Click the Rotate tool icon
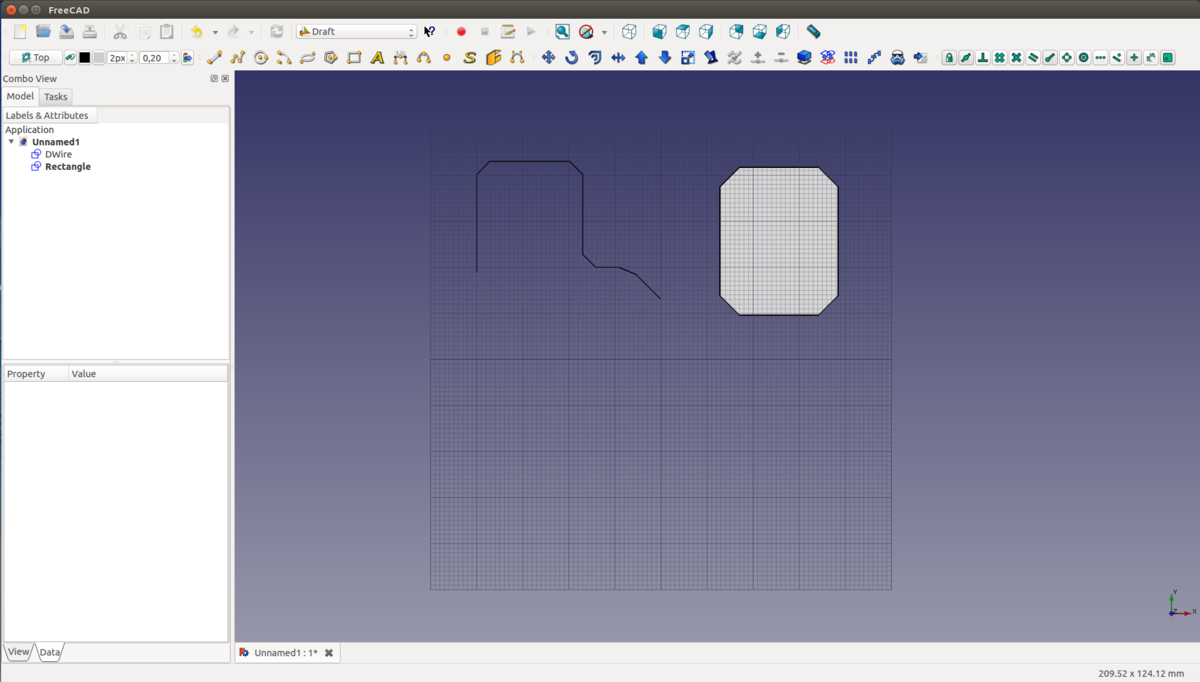 pyautogui.click(x=572, y=58)
